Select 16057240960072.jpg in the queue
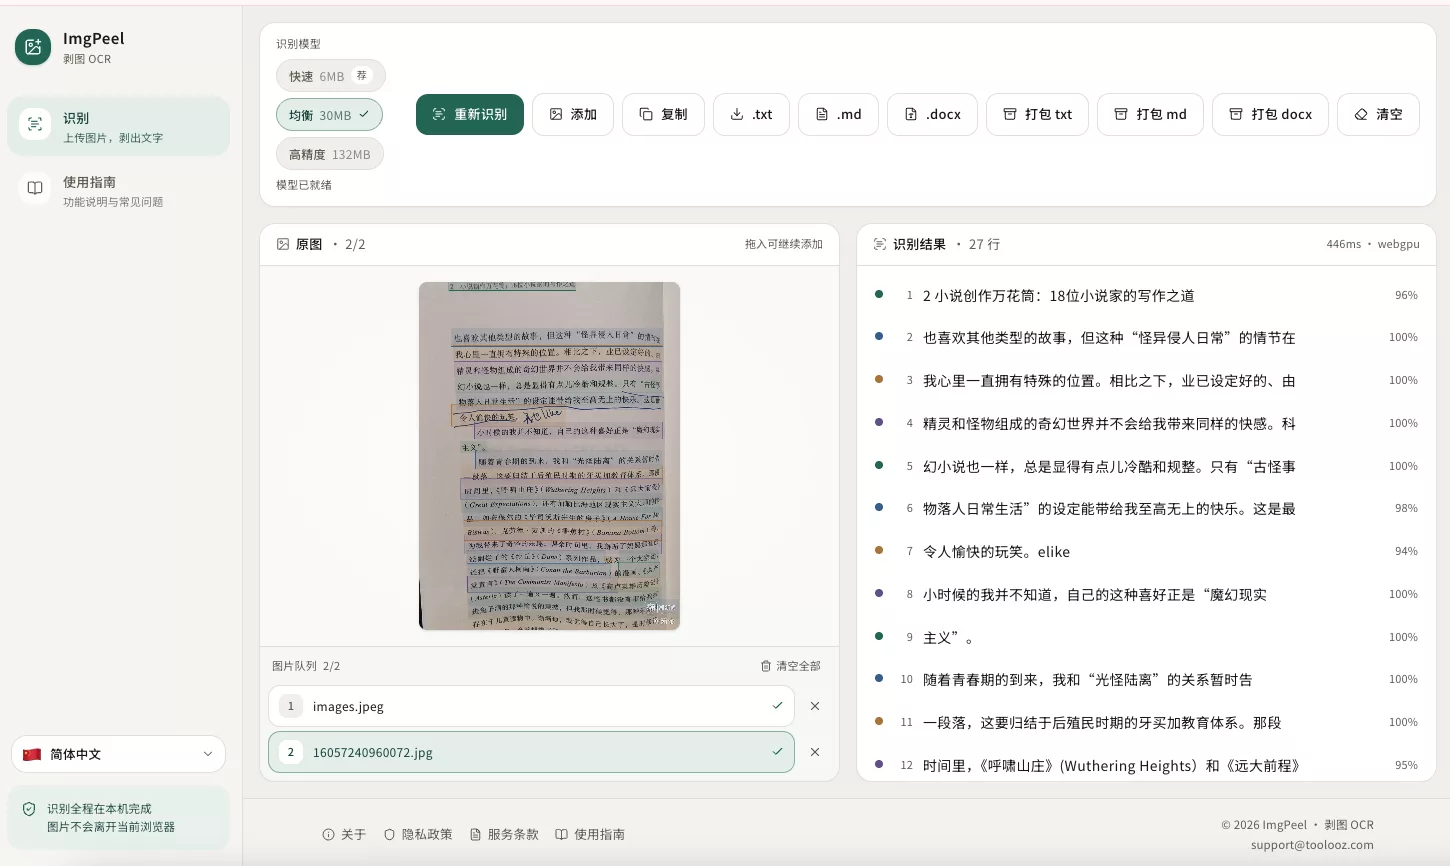Viewport: 1450px width, 866px height. (x=531, y=752)
